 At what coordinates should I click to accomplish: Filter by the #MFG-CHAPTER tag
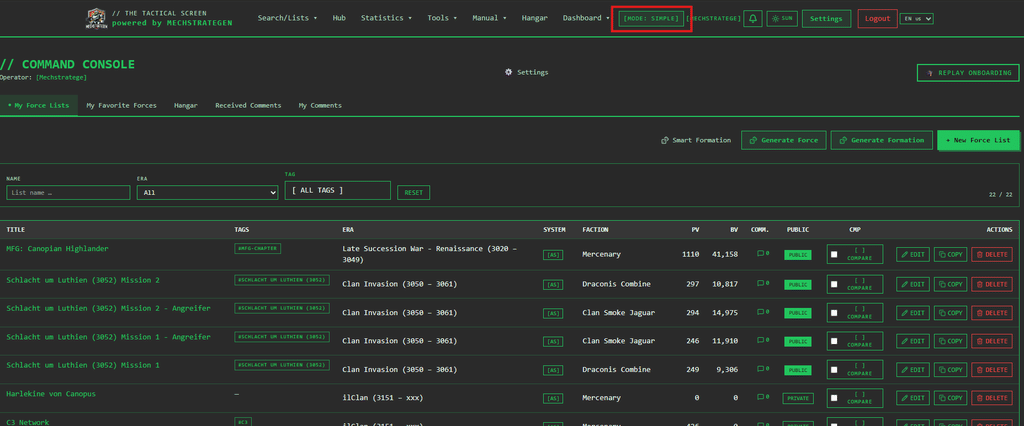(258, 248)
